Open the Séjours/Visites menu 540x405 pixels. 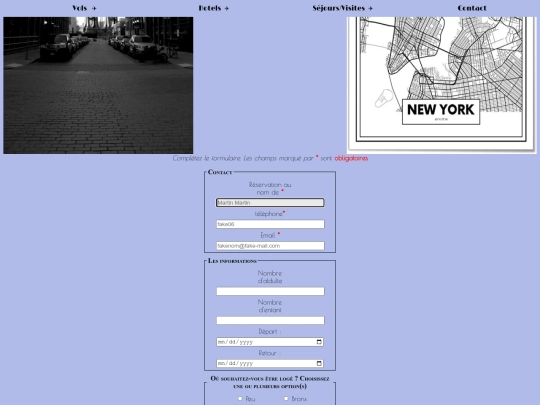coord(343,8)
